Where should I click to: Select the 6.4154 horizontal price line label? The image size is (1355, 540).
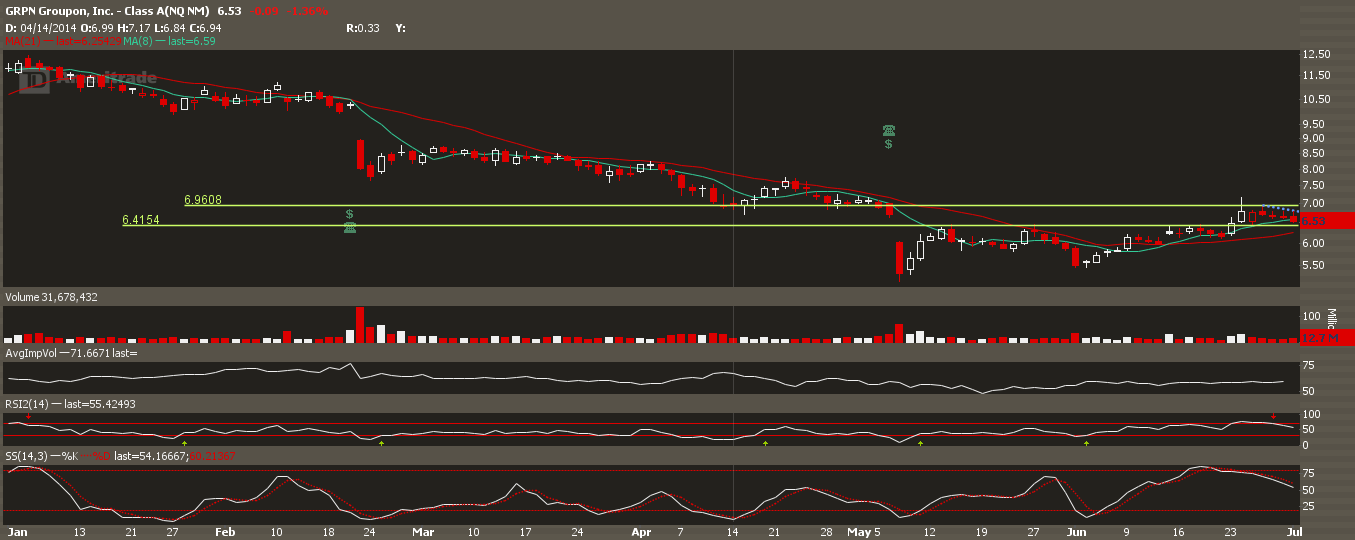141,219
